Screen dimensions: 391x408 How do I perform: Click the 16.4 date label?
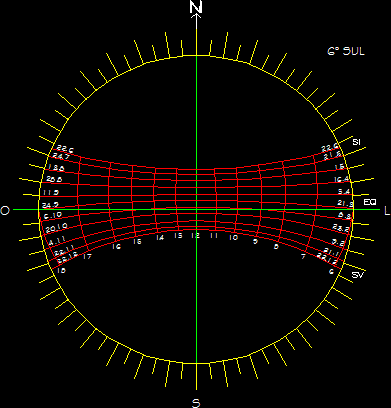pos(342,180)
